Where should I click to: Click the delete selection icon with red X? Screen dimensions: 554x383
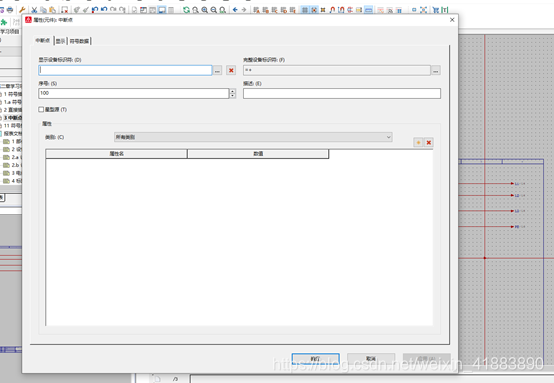pos(65,10)
